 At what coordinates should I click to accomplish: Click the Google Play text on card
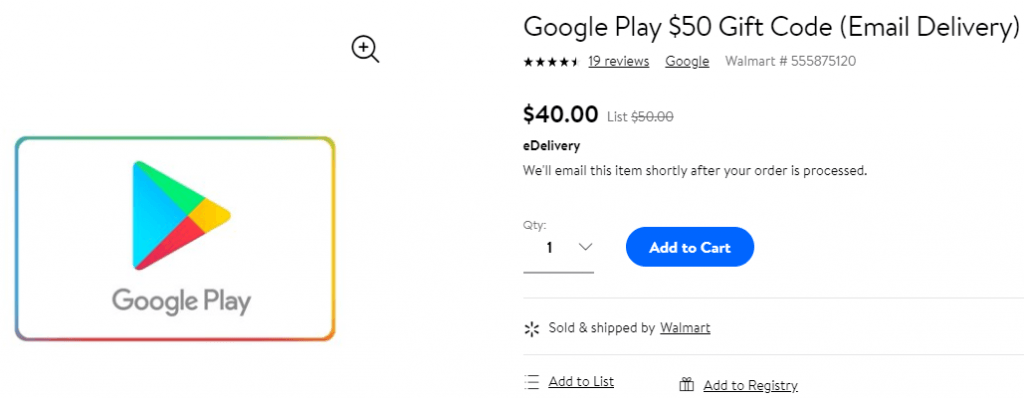pos(181,302)
